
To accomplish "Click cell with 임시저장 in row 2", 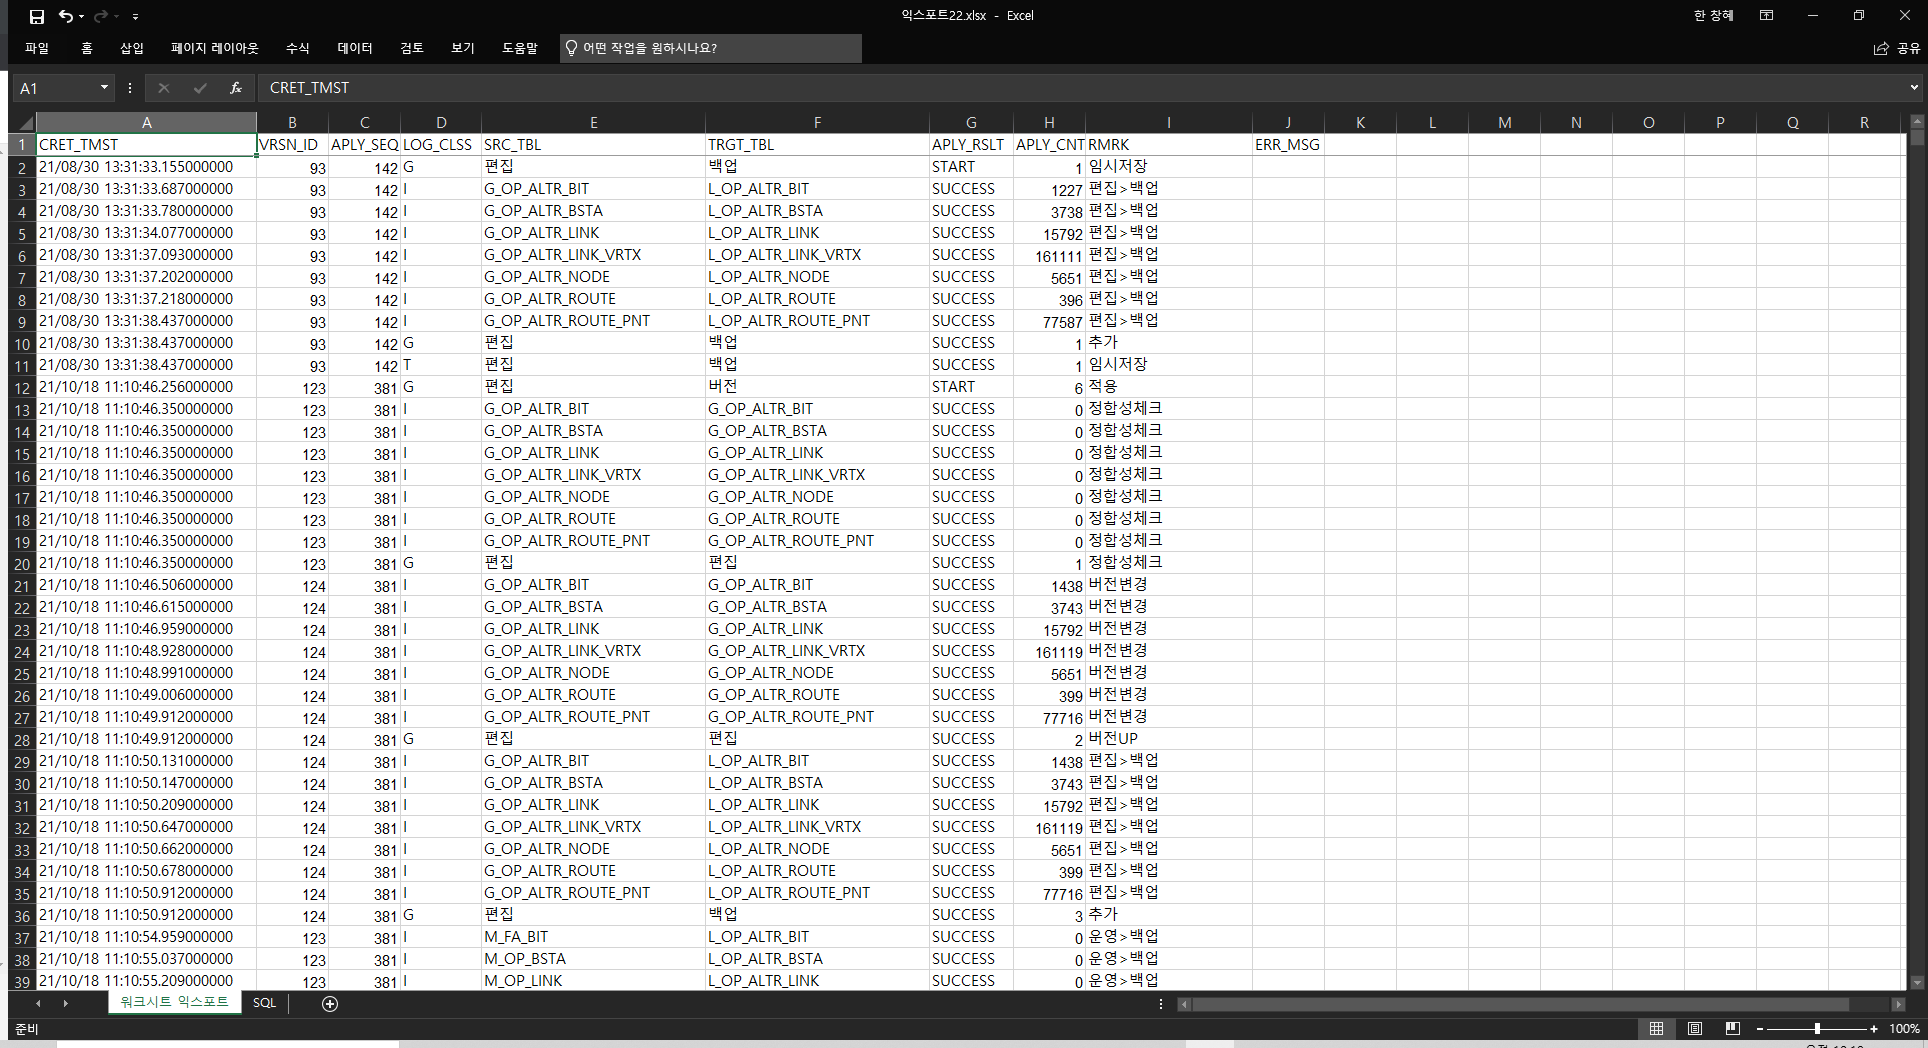I will pyautogui.click(x=1168, y=167).
